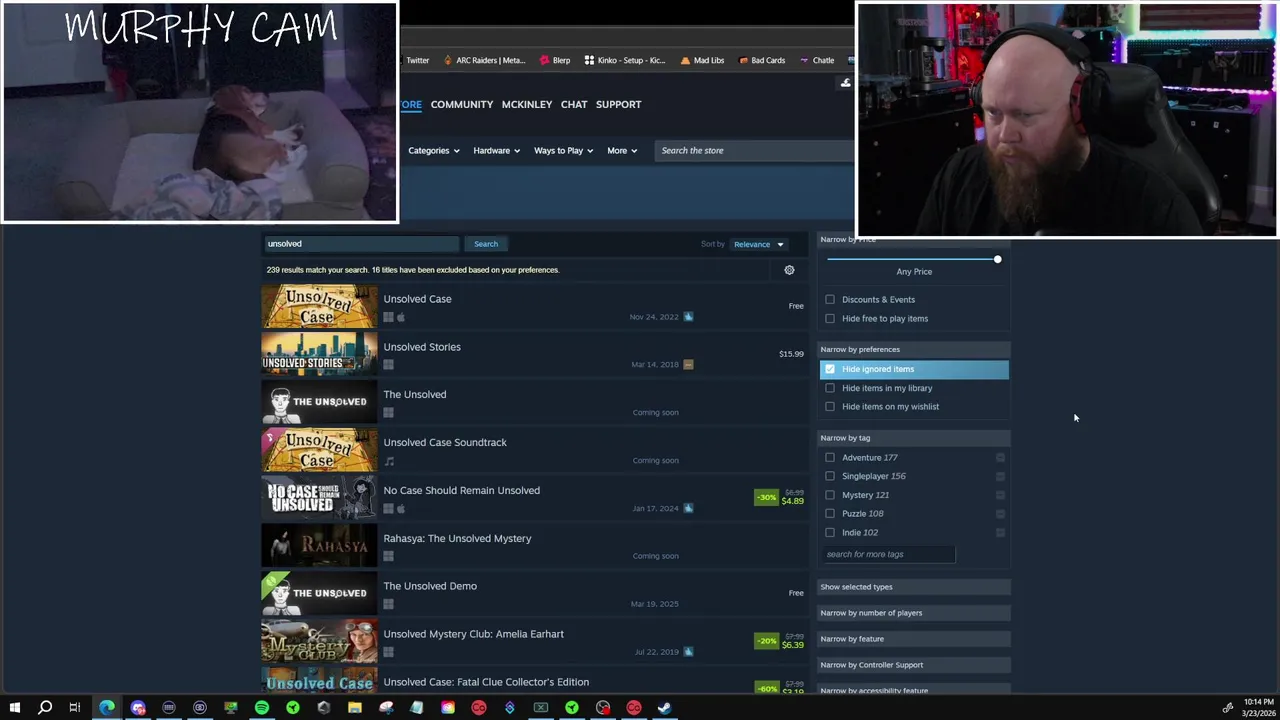Click the Unsolved Stories game thumbnail
Screen dimensions: 1280x720
click(320, 355)
